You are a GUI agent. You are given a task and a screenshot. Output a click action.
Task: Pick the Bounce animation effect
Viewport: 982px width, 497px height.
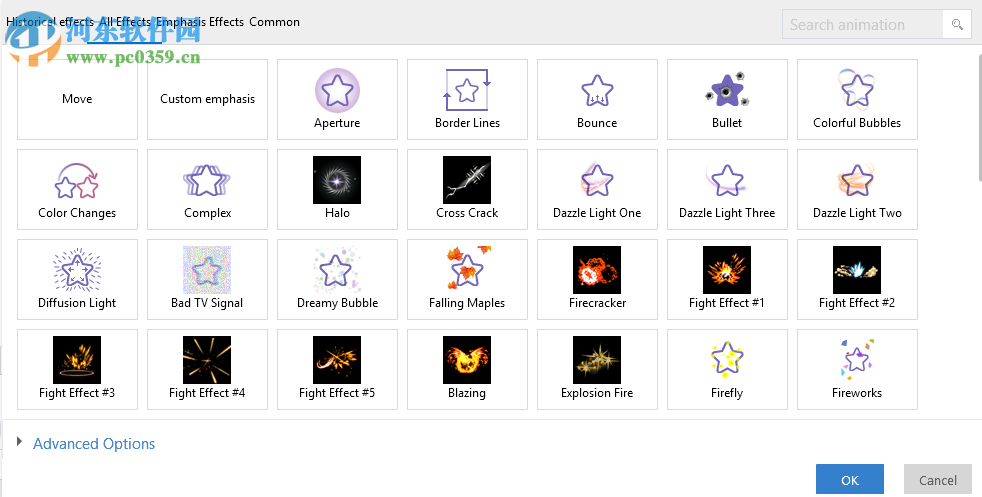[x=597, y=100]
